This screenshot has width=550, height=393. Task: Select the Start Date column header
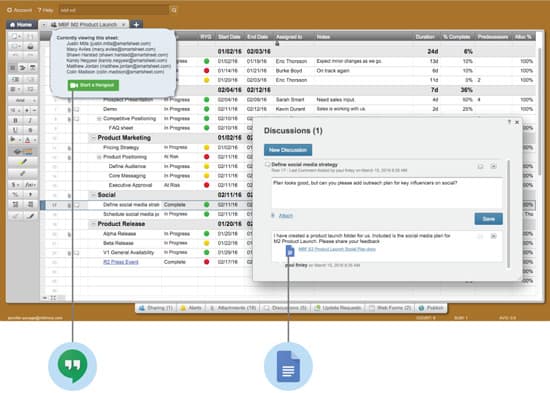[229, 36]
